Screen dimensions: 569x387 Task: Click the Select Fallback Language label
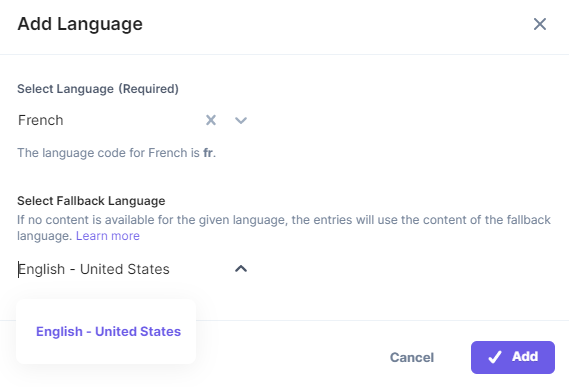coord(91,201)
